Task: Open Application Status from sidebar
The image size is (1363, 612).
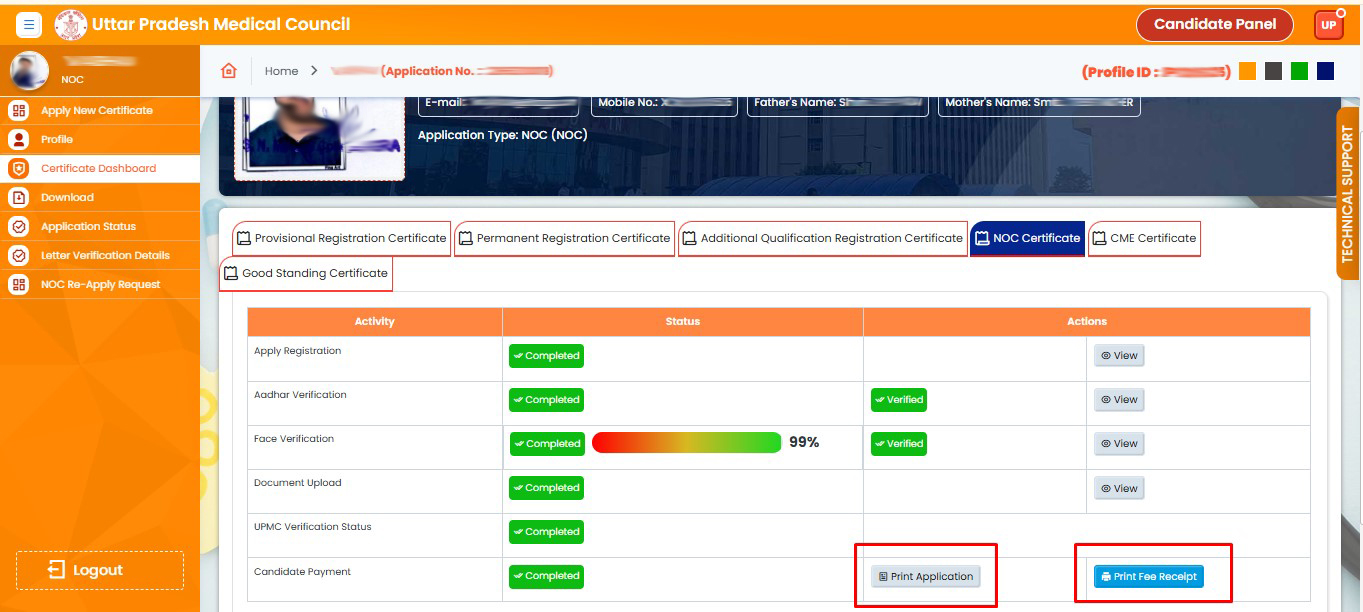Action: tap(88, 226)
